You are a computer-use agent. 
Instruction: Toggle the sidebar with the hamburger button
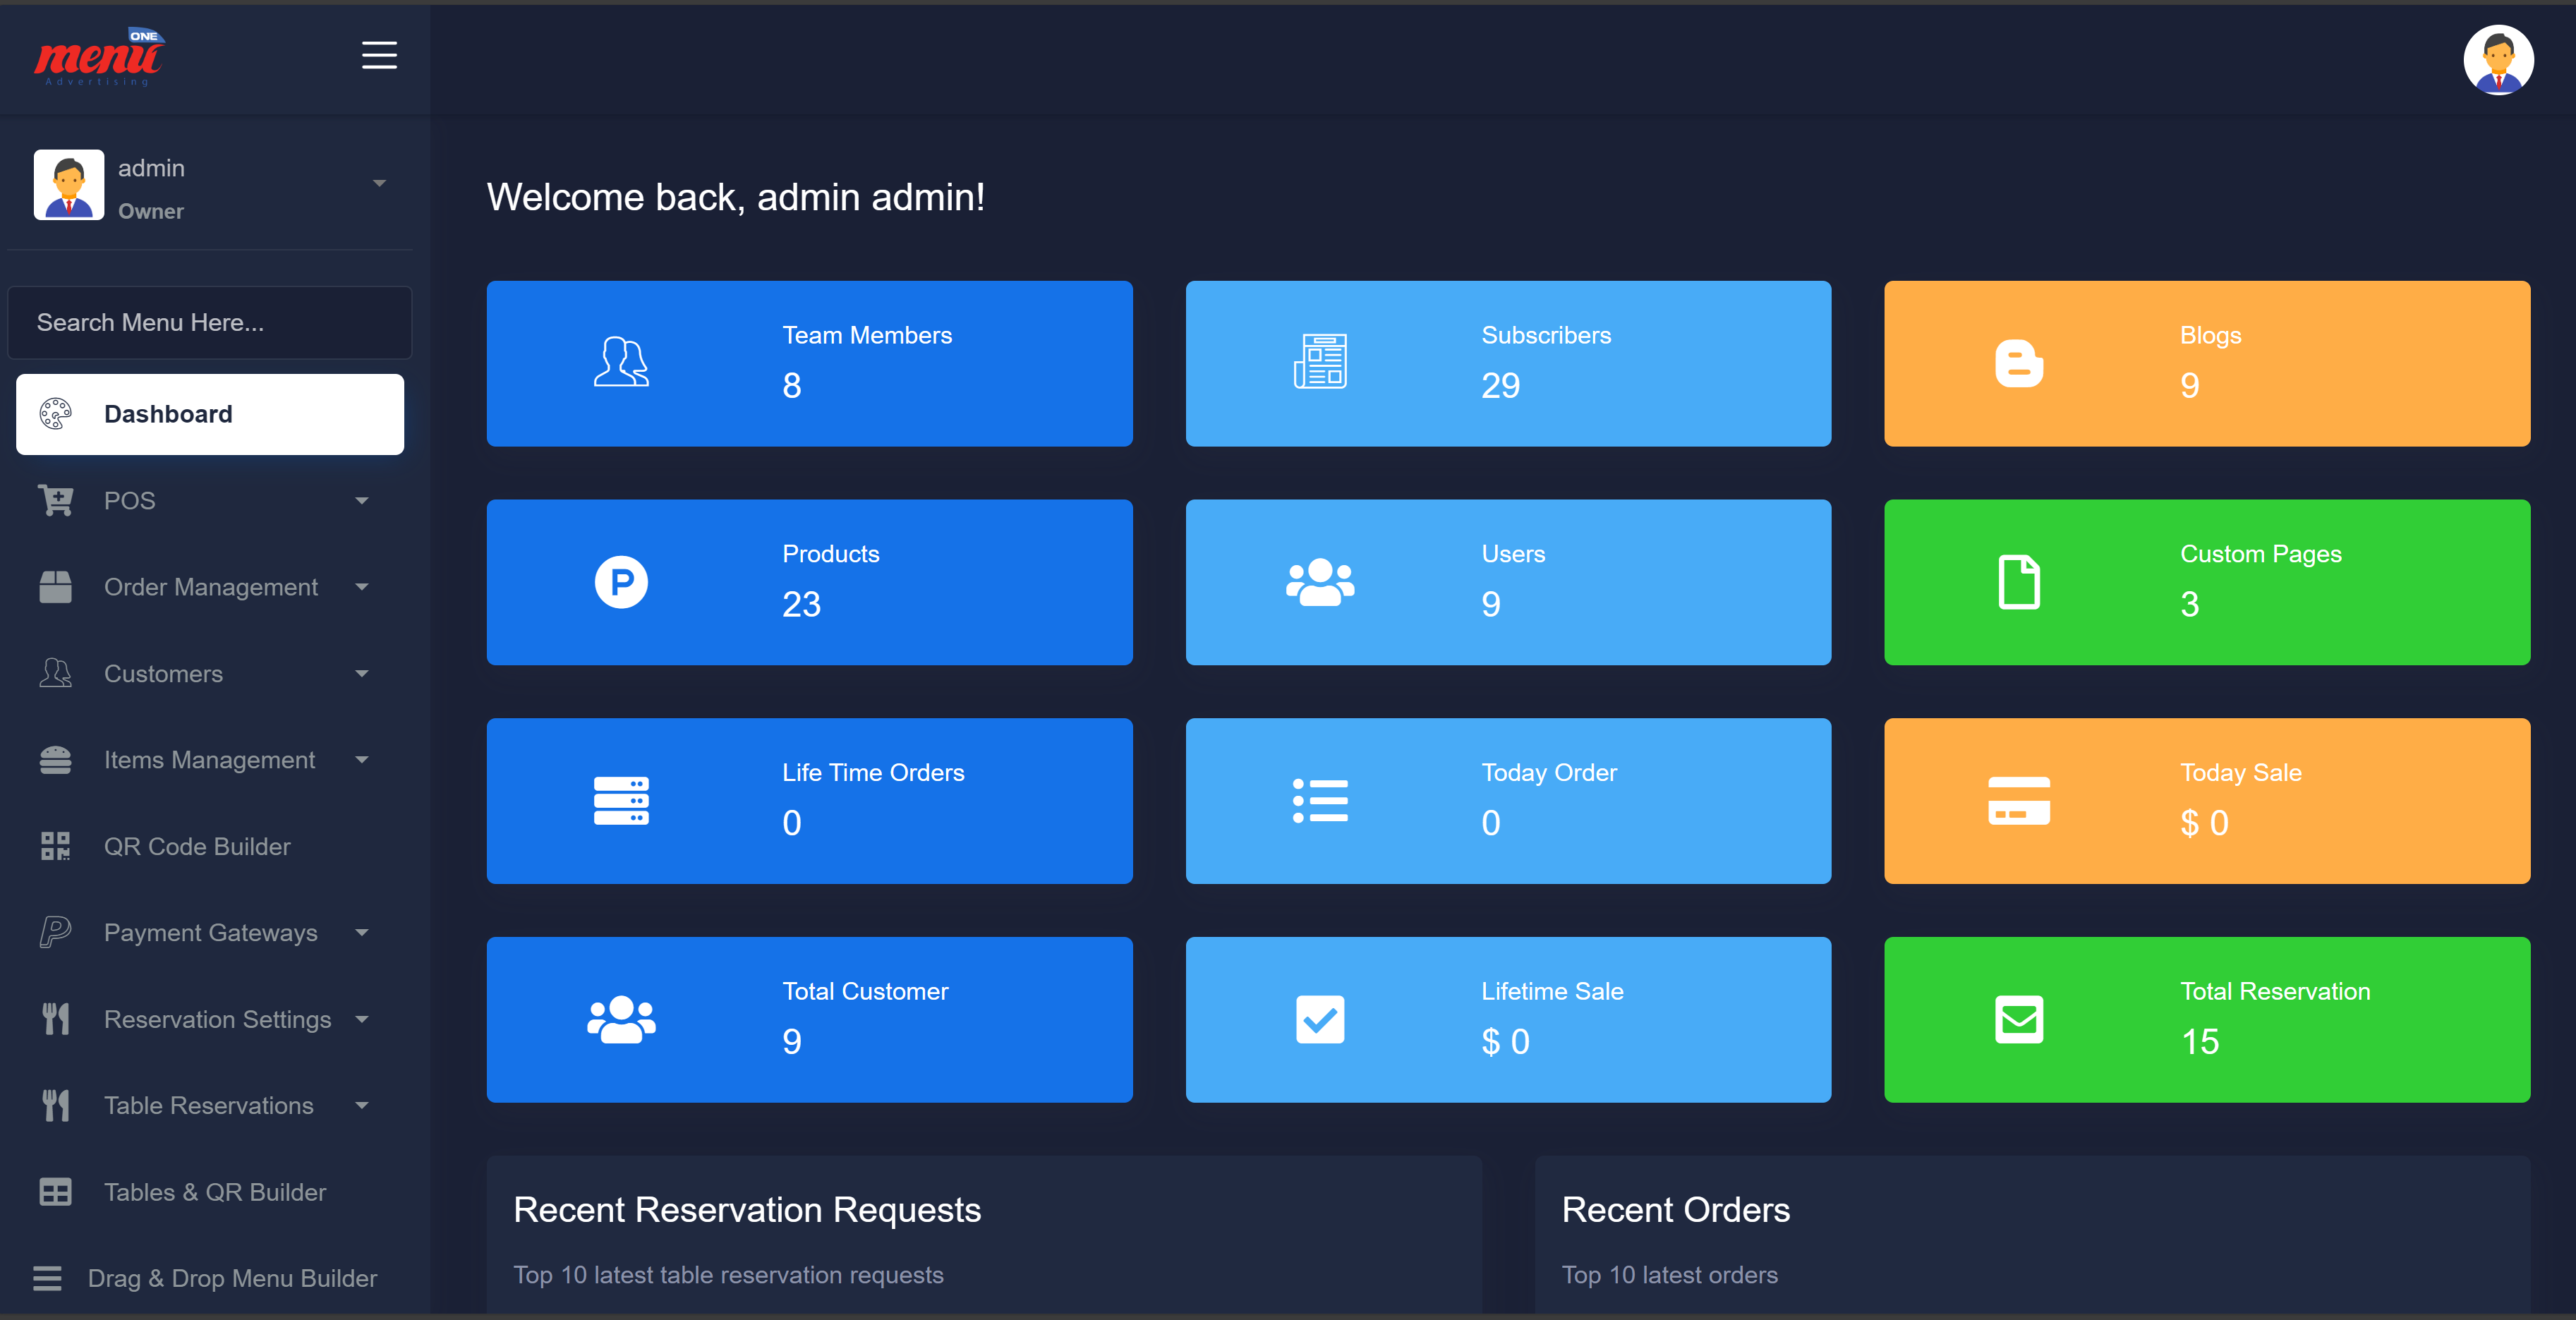pyautogui.click(x=379, y=55)
